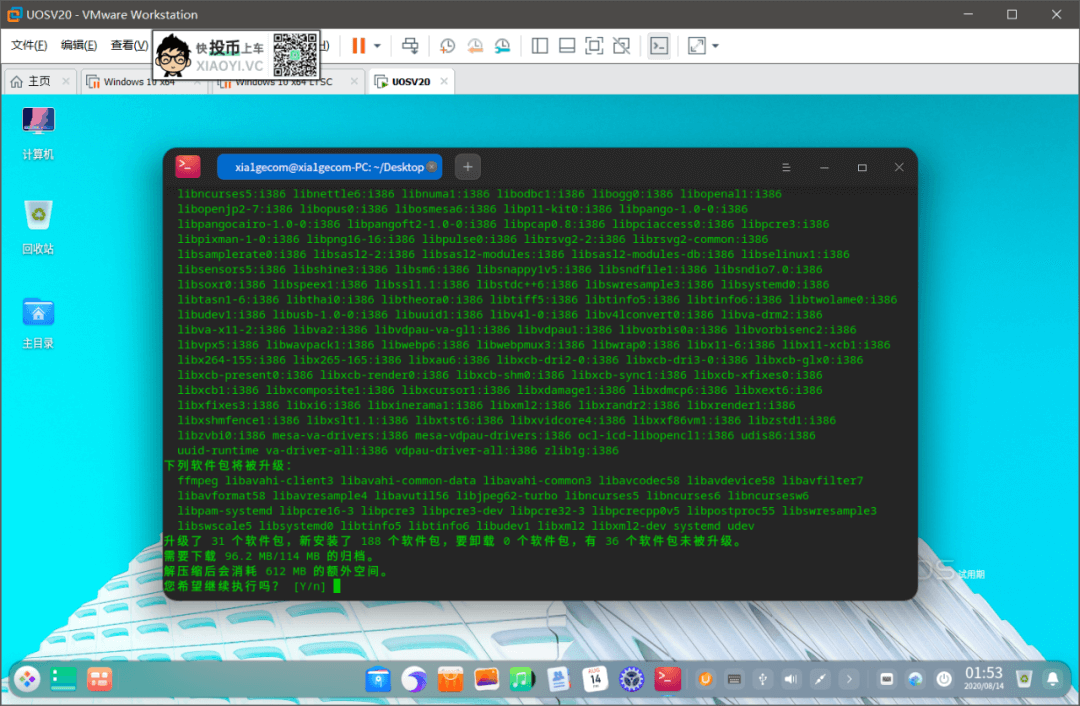Toggle the library sidebar panel
1080x706 pixels.
(x=540, y=46)
